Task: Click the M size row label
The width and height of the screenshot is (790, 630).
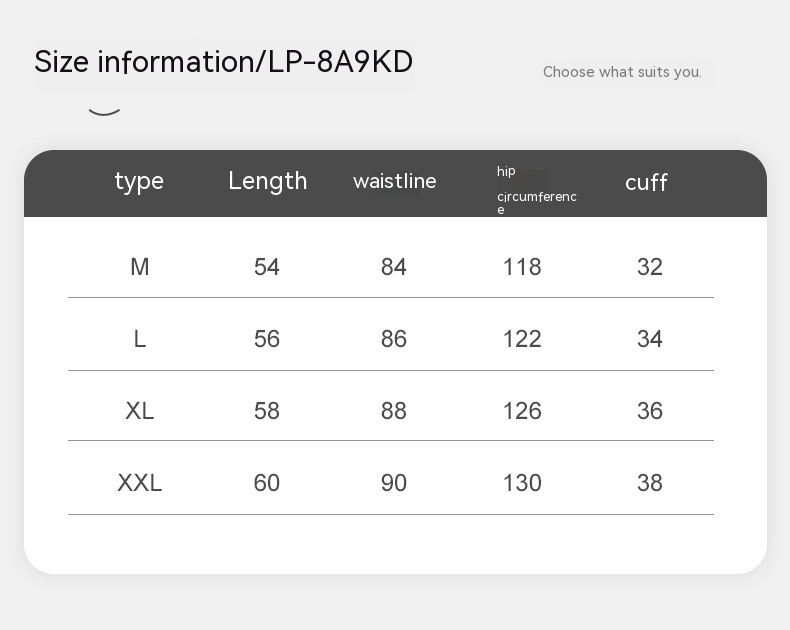Action: 140,267
